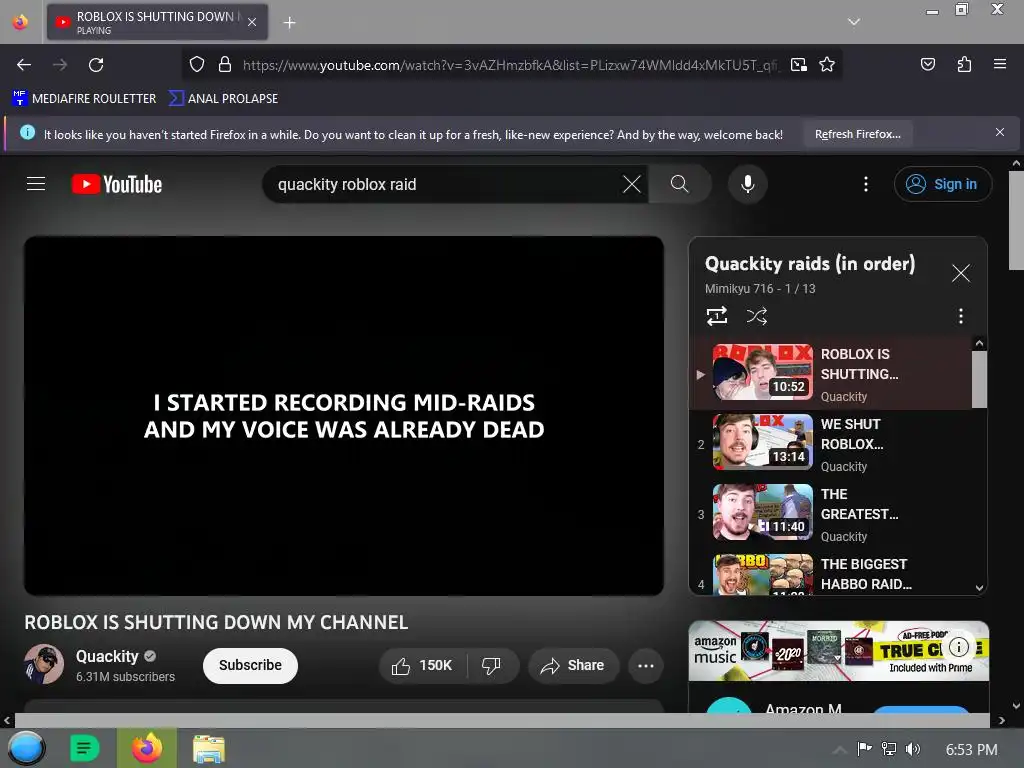This screenshot has width=1024, height=768.
Task: Click the video player area
Action: 344,415
